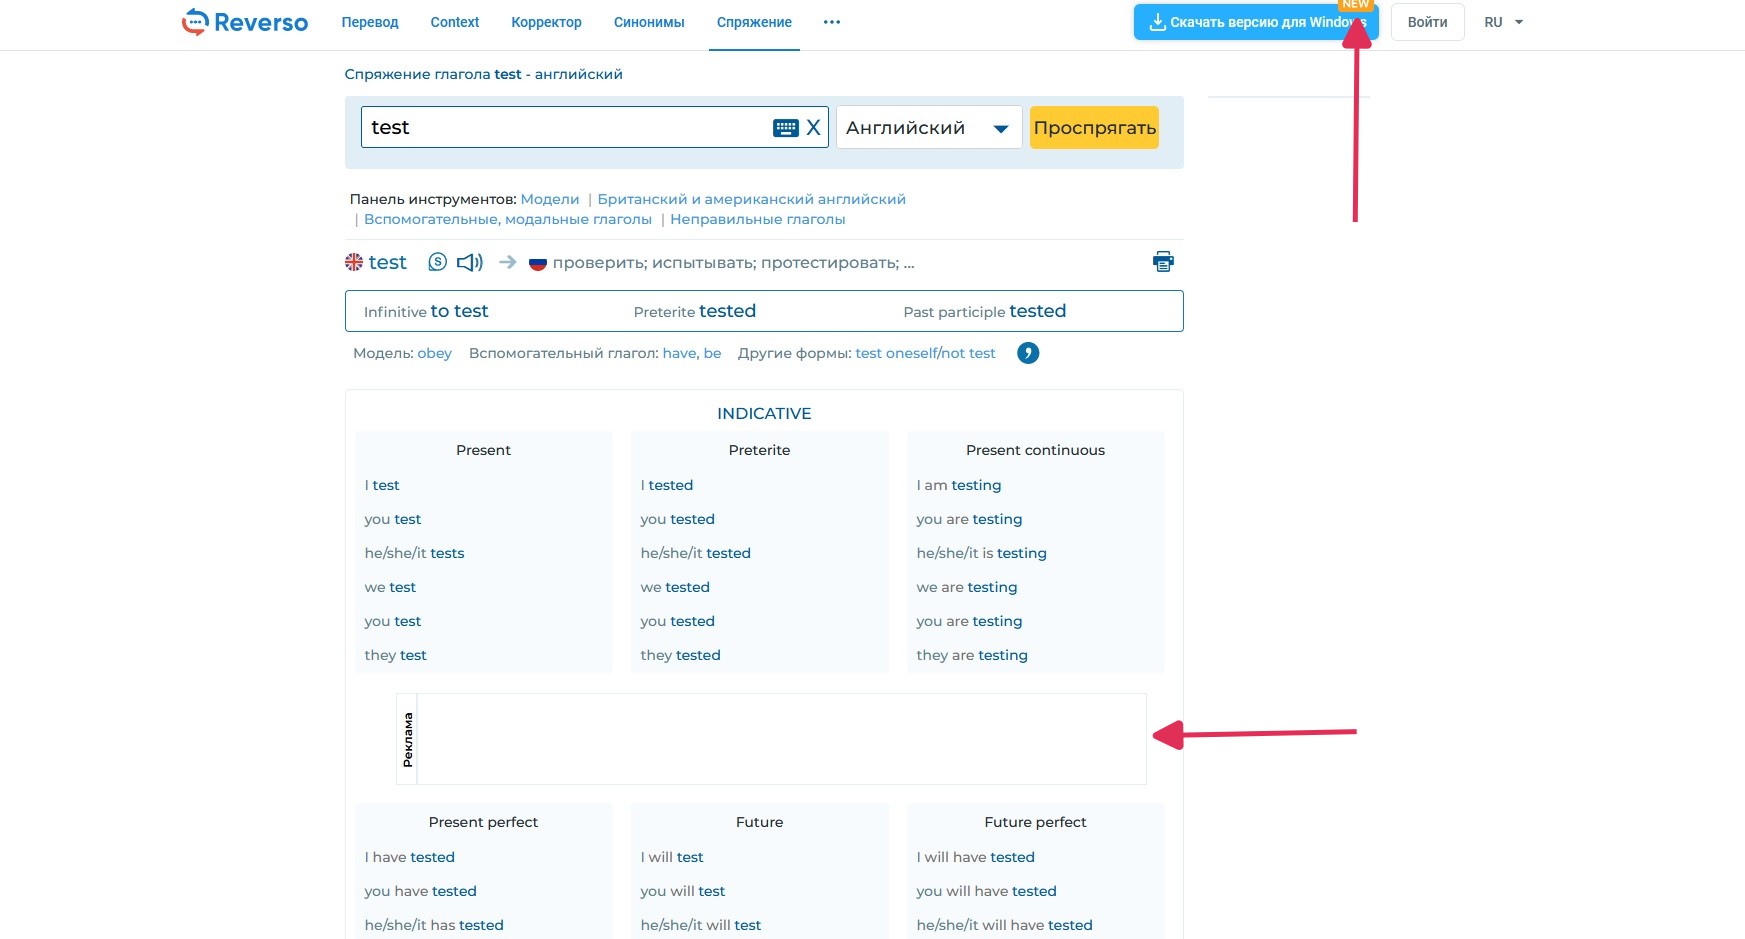The image size is (1745, 939).
Task: Click the Reverso logo
Action: (245, 22)
